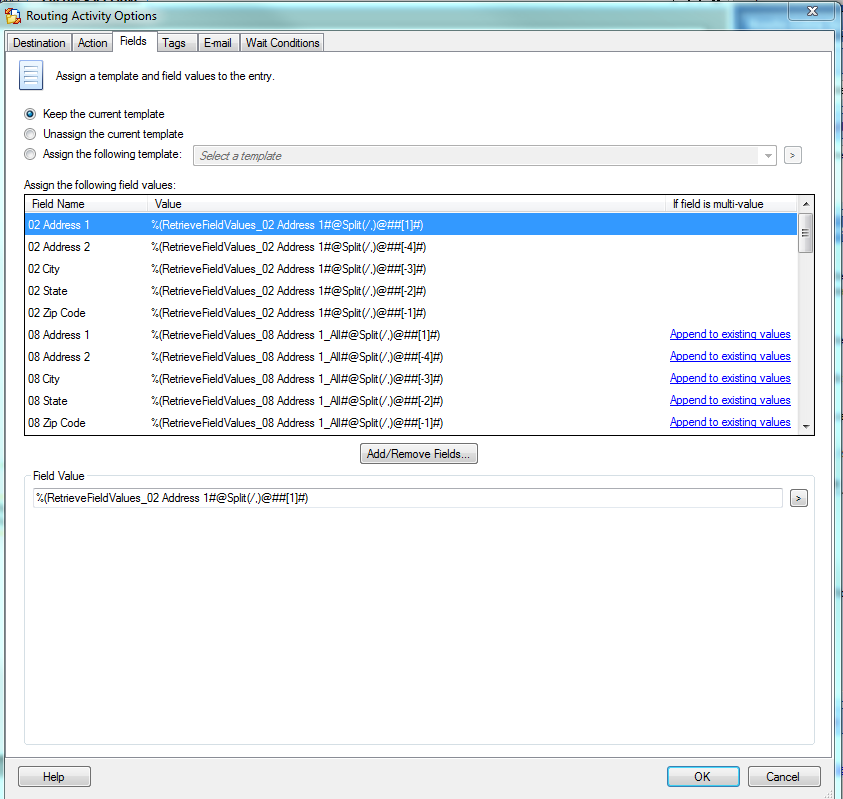Click the Add/Remove Fields button
The width and height of the screenshot is (843, 799).
[418, 454]
